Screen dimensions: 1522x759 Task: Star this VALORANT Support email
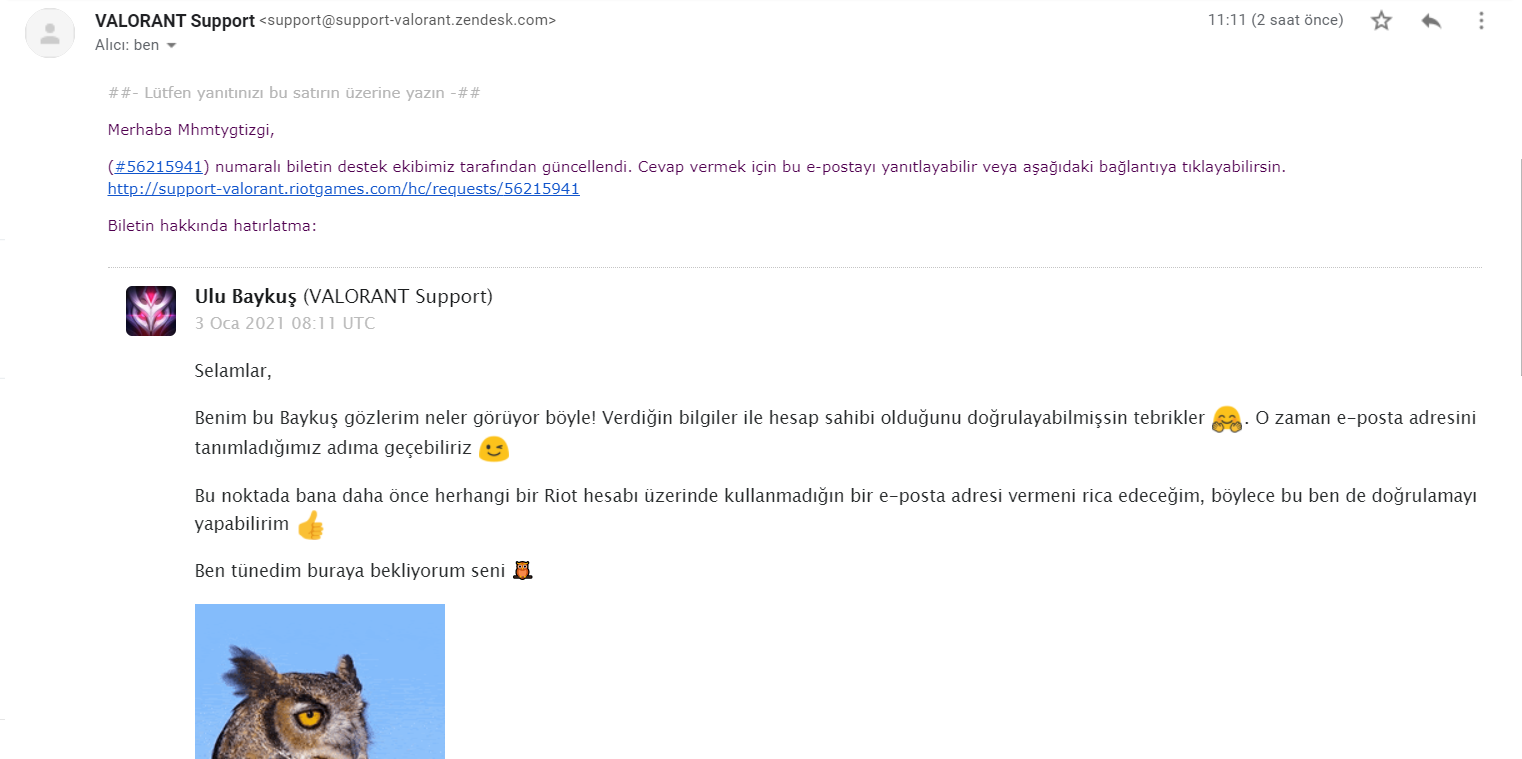1381,20
